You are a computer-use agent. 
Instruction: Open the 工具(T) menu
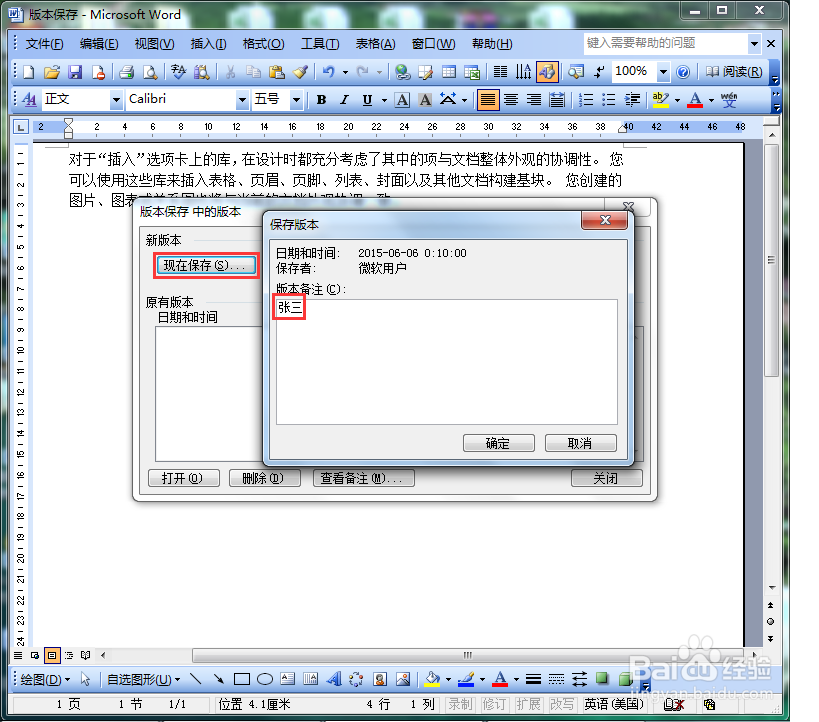tap(320, 44)
